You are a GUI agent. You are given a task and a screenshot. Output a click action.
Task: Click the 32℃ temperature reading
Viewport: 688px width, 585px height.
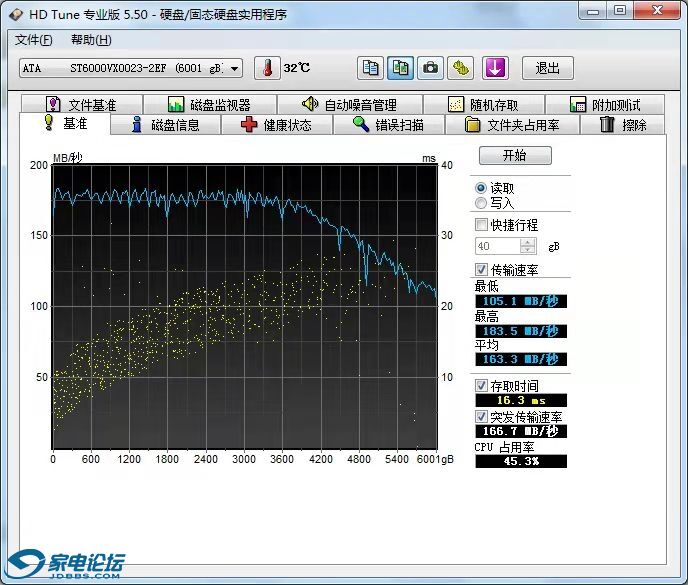tap(297, 68)
